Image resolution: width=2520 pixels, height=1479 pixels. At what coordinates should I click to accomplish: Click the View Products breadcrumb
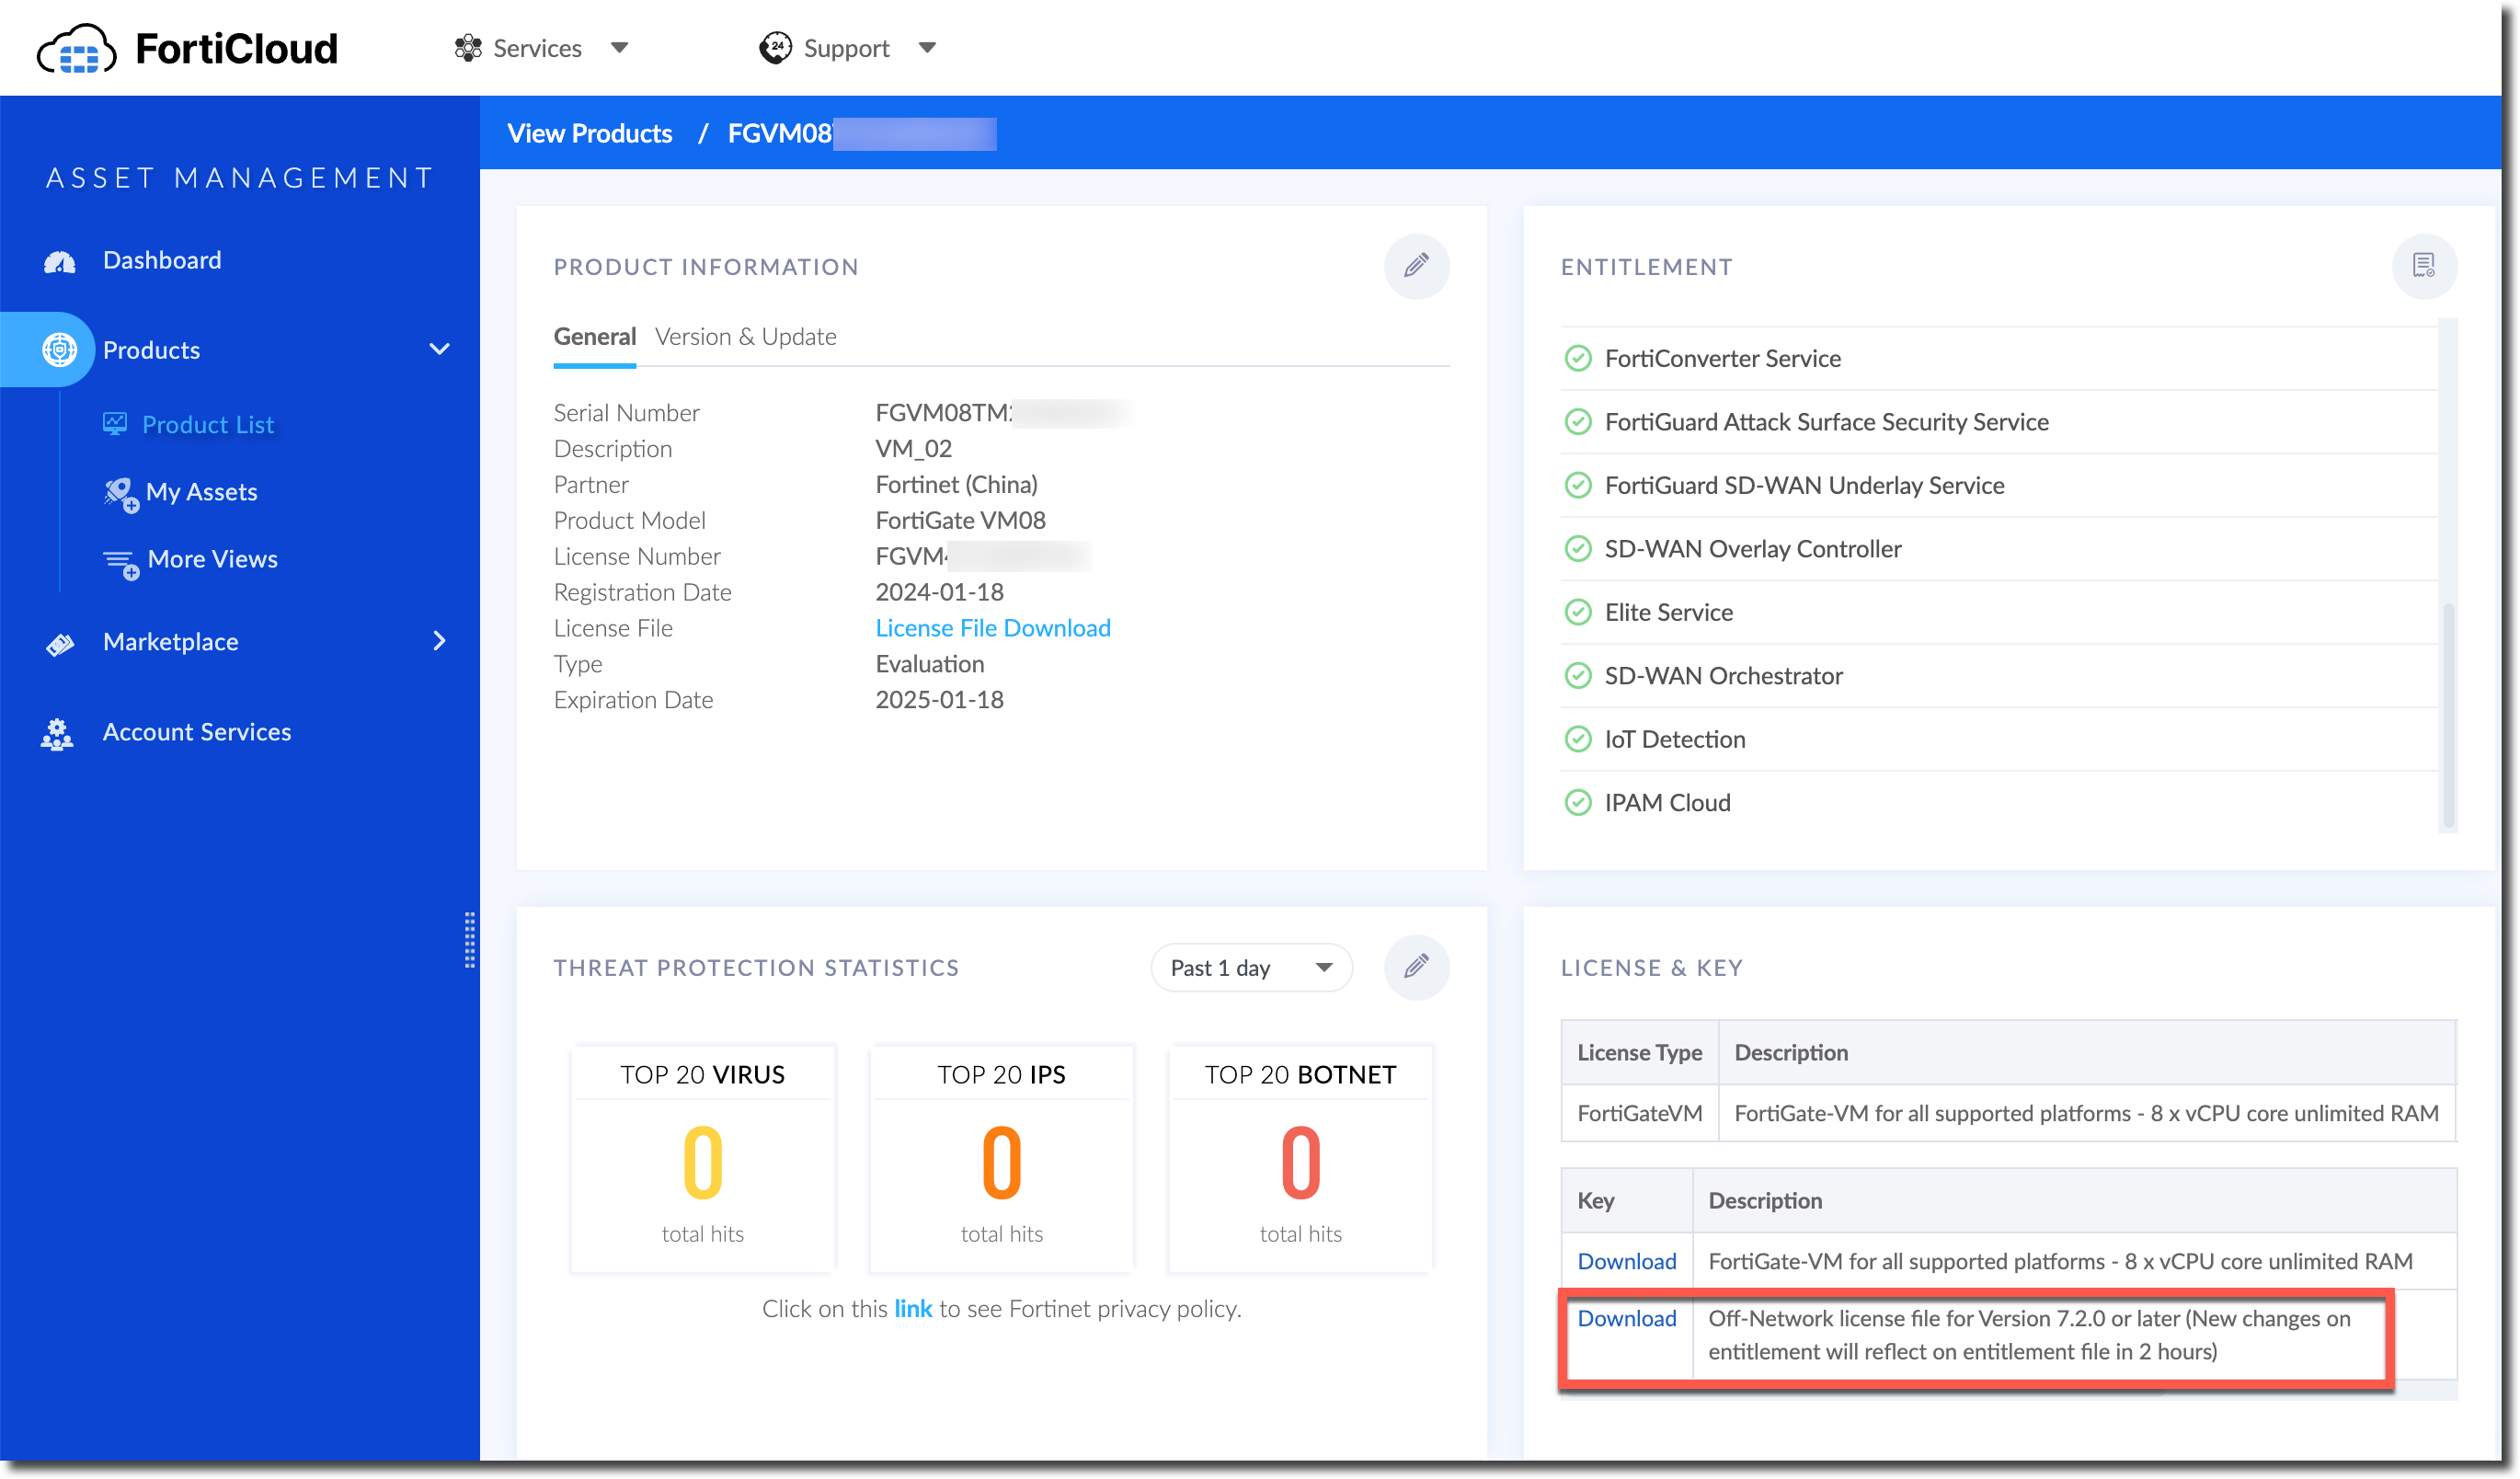589,133
